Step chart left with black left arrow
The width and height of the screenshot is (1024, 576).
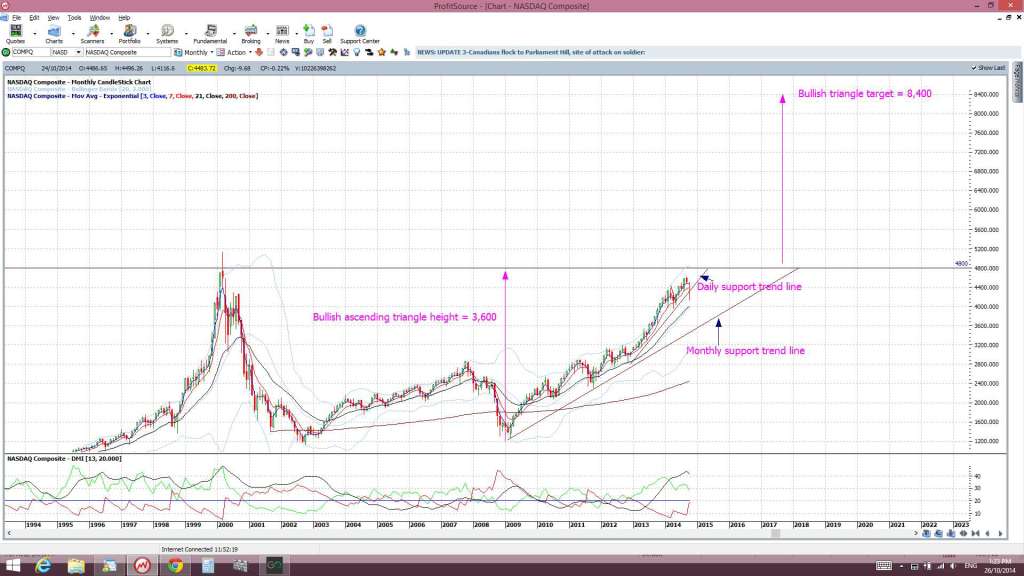coord(987,534)
